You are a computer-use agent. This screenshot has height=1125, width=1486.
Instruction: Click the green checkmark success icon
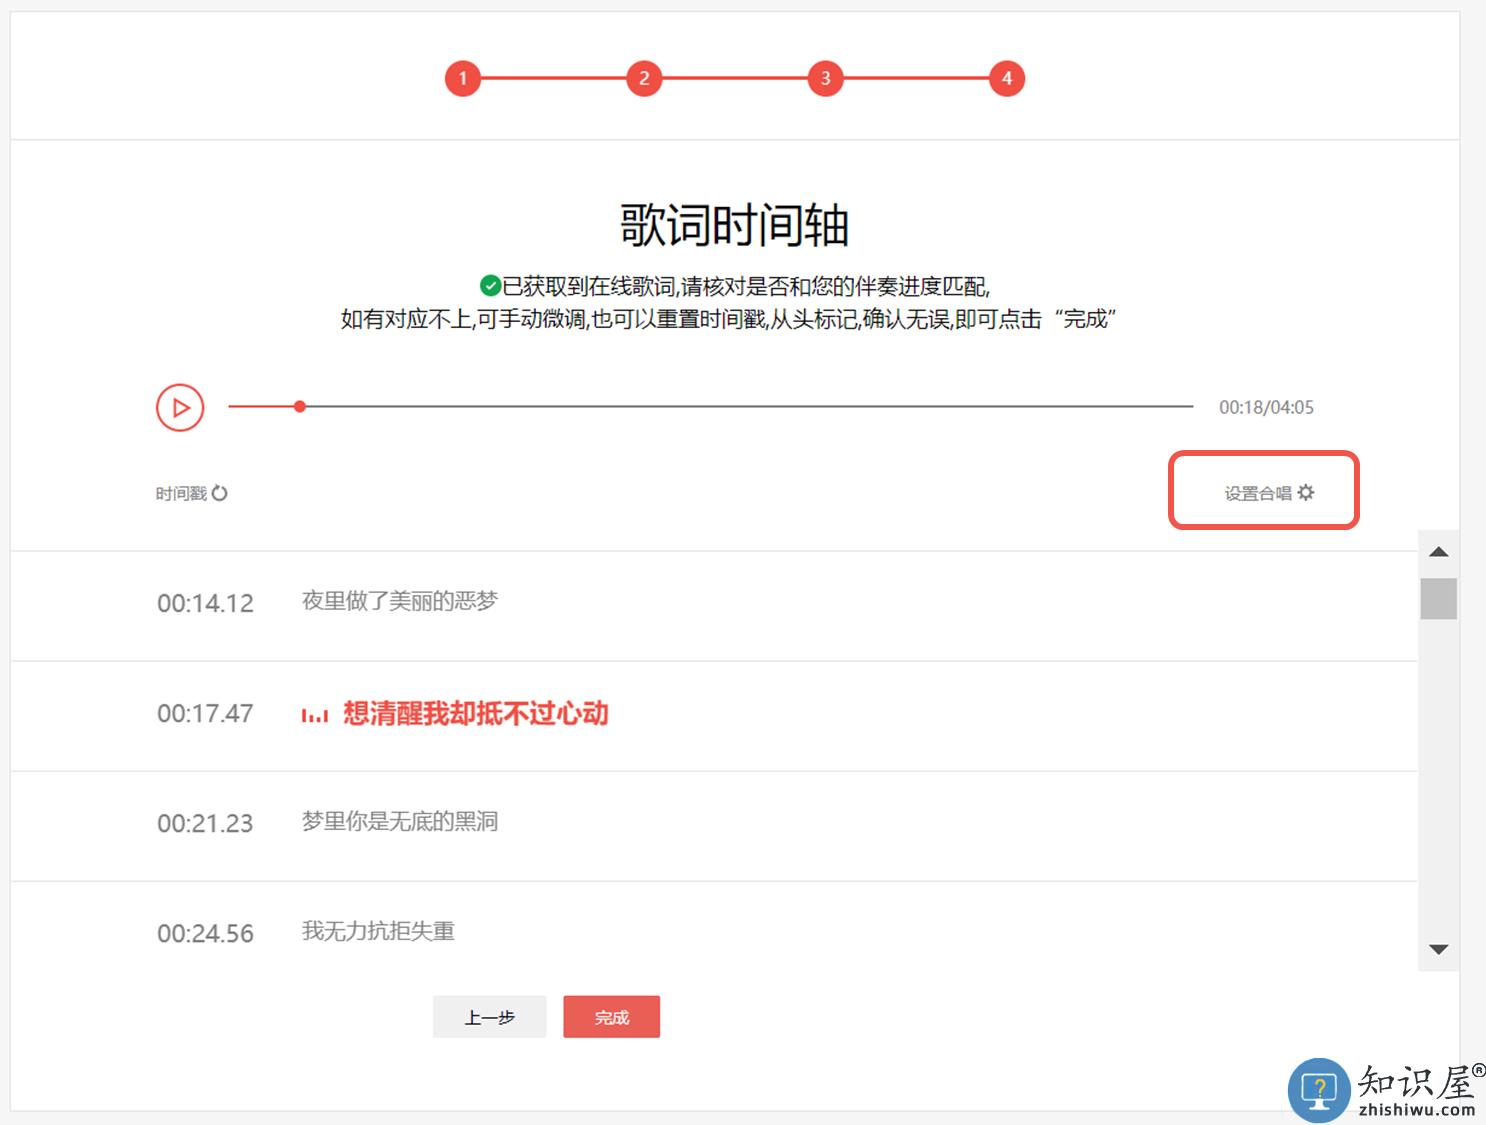coord(490,286)
